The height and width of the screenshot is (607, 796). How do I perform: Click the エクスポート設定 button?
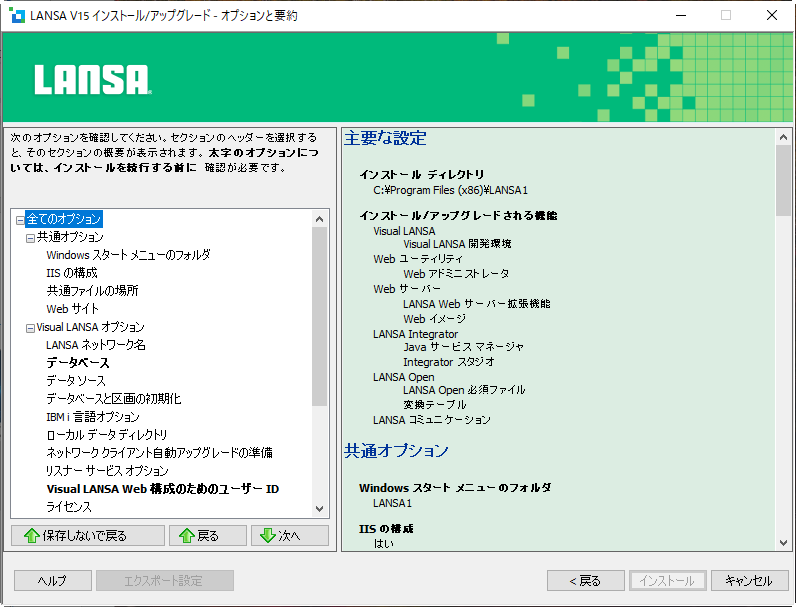click(x=164, y=581)
